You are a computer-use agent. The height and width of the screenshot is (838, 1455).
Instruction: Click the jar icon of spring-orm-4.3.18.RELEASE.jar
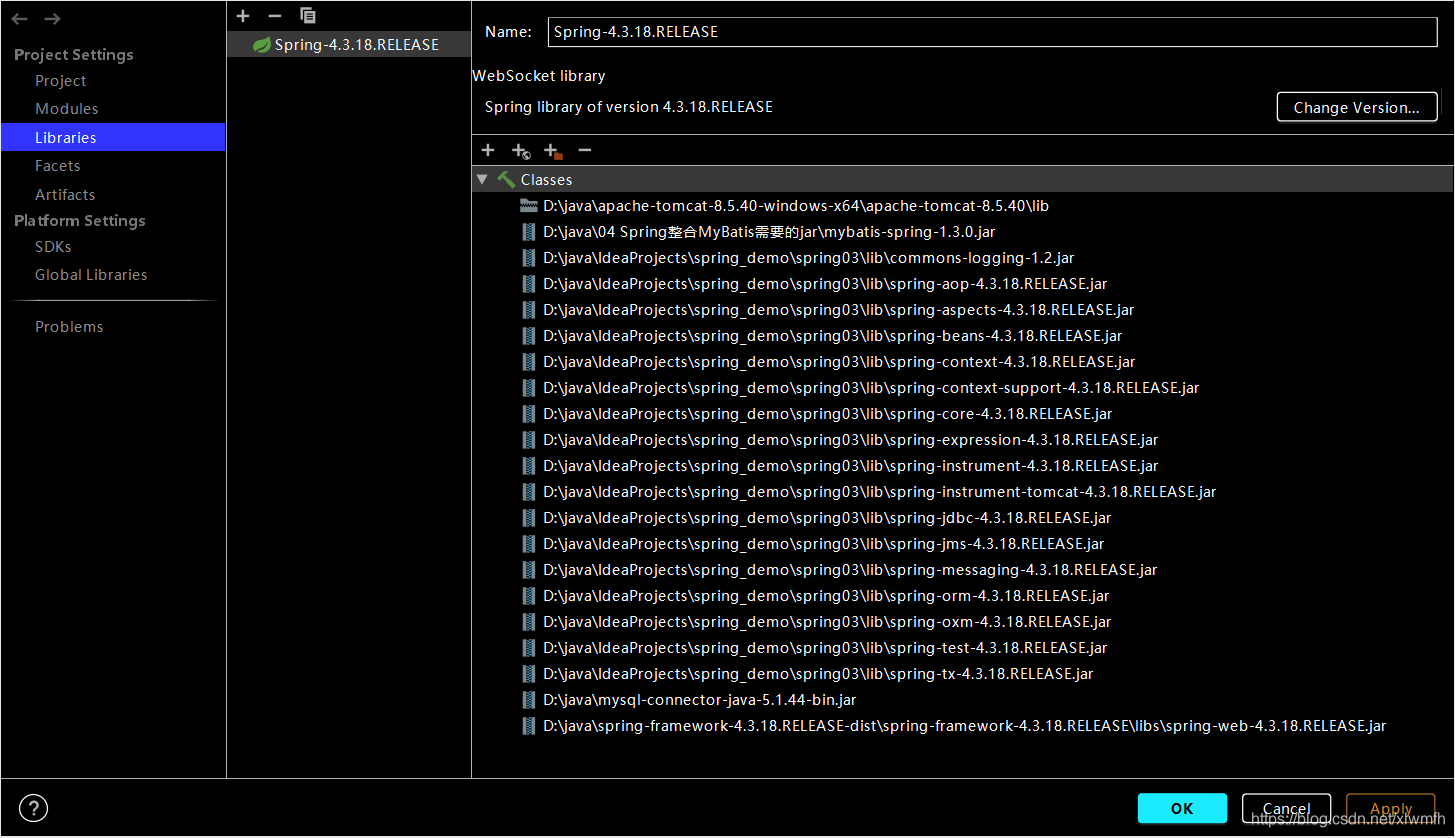(529, 596)
